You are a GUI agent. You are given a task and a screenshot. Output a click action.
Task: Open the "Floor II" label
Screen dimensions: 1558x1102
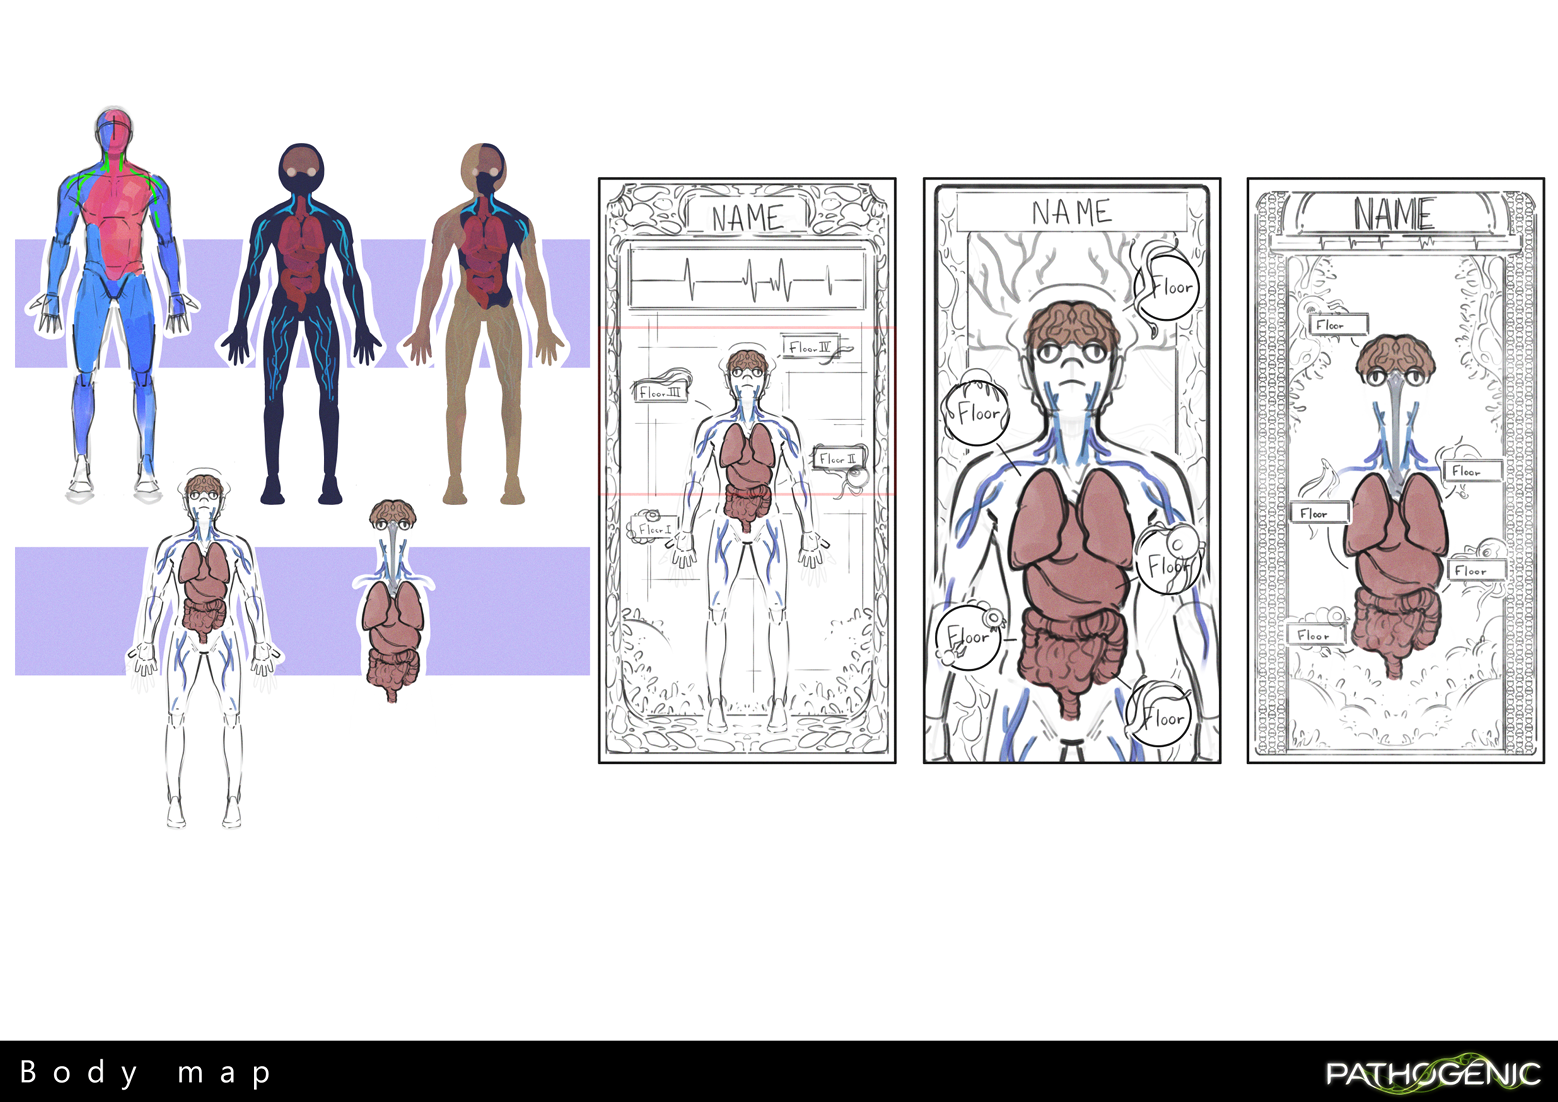pyautogui.click(x=837, y=459)
